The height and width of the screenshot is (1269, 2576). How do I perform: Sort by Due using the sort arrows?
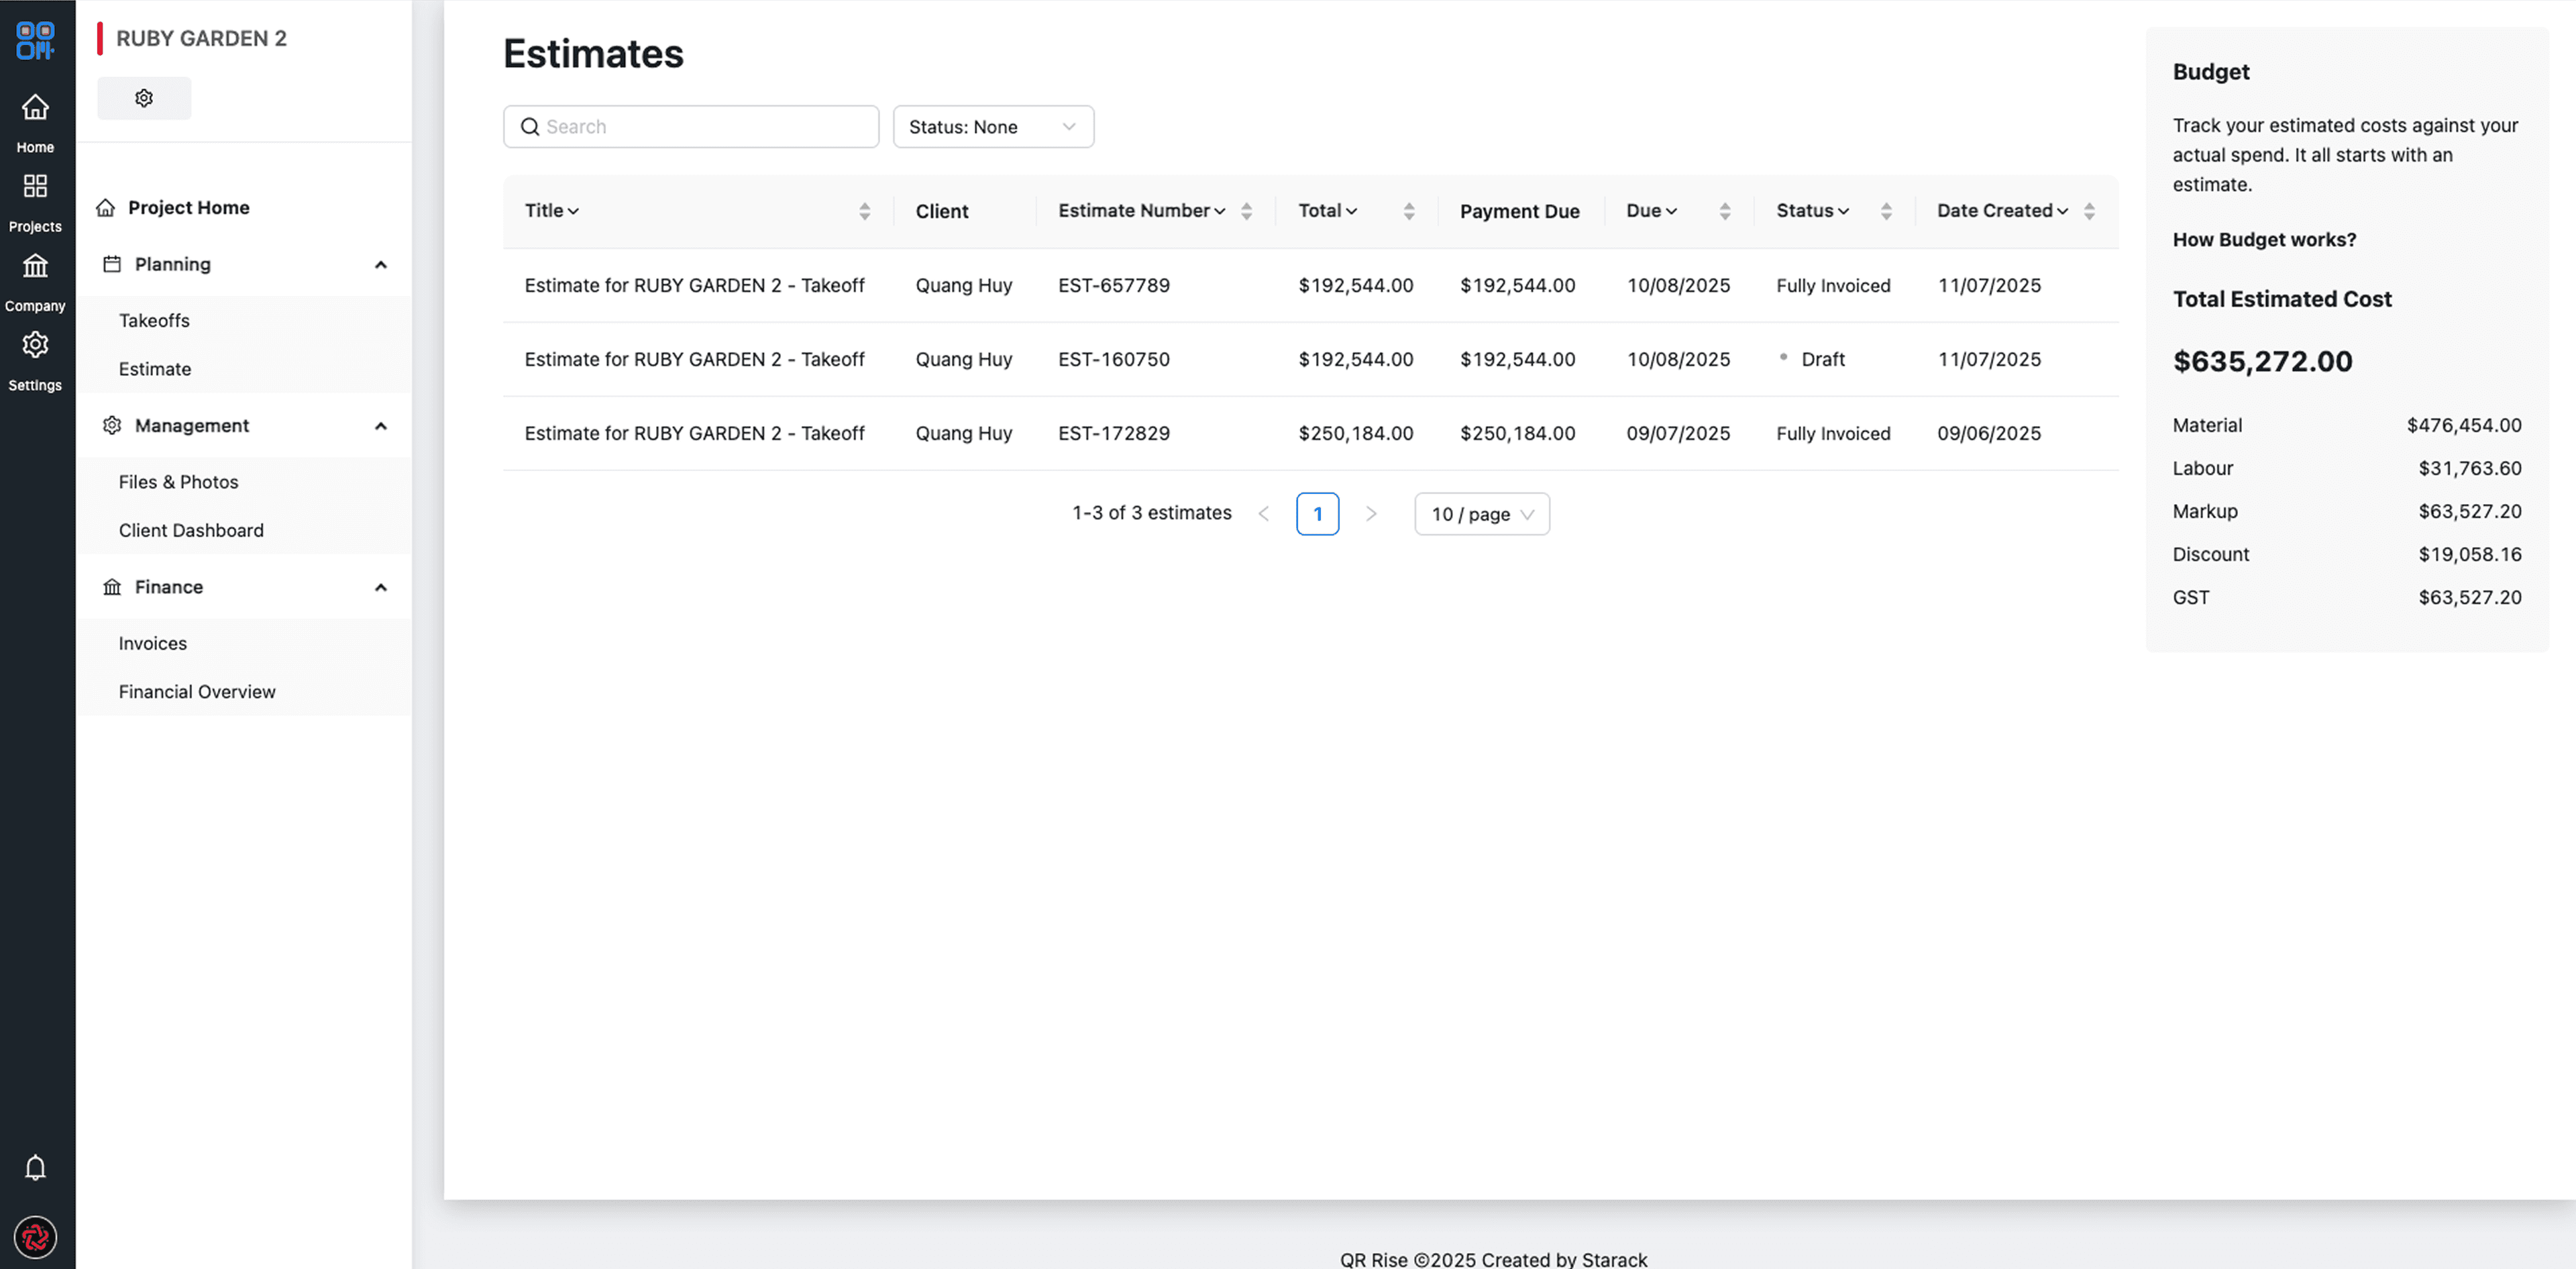click(1724, 211)
